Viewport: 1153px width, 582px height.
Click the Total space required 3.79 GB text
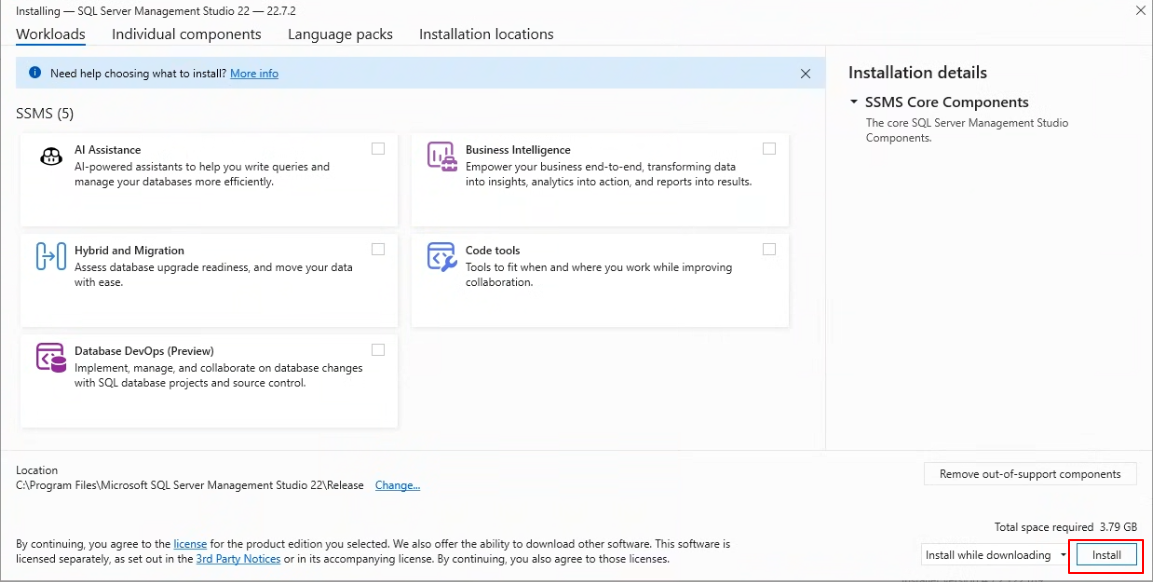coord(1065,527)
